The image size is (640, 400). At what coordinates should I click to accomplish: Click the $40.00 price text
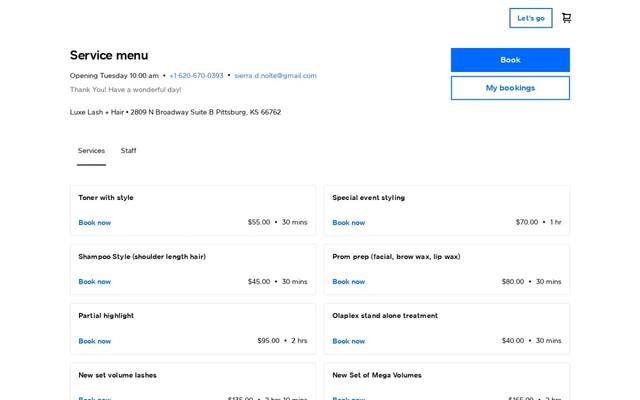click(x=513, y=340)
